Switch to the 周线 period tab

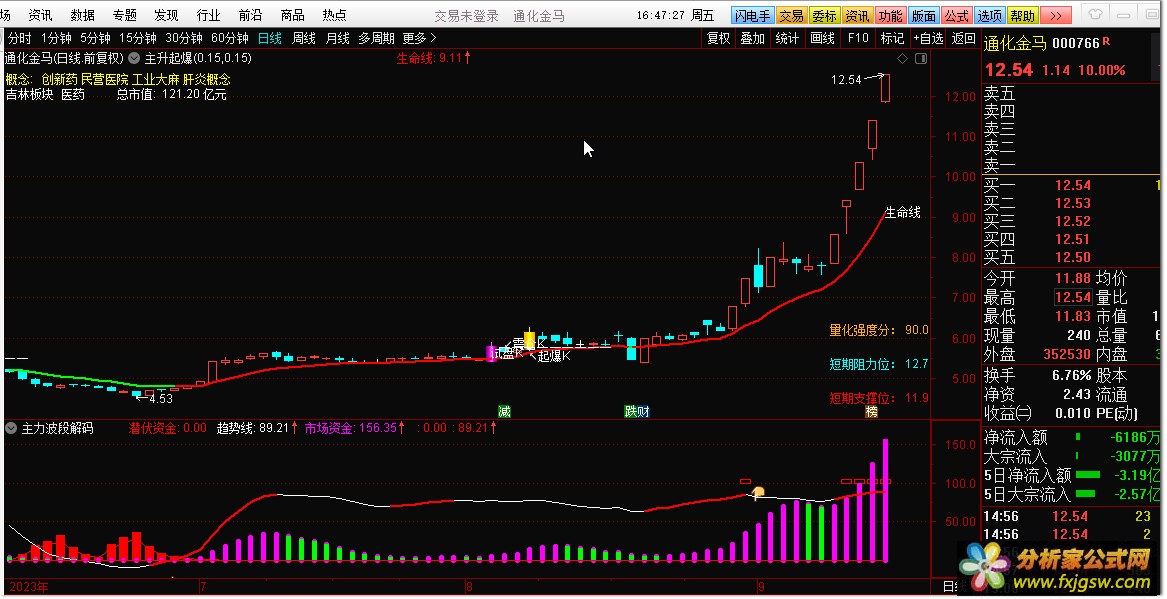click(304, 38)
